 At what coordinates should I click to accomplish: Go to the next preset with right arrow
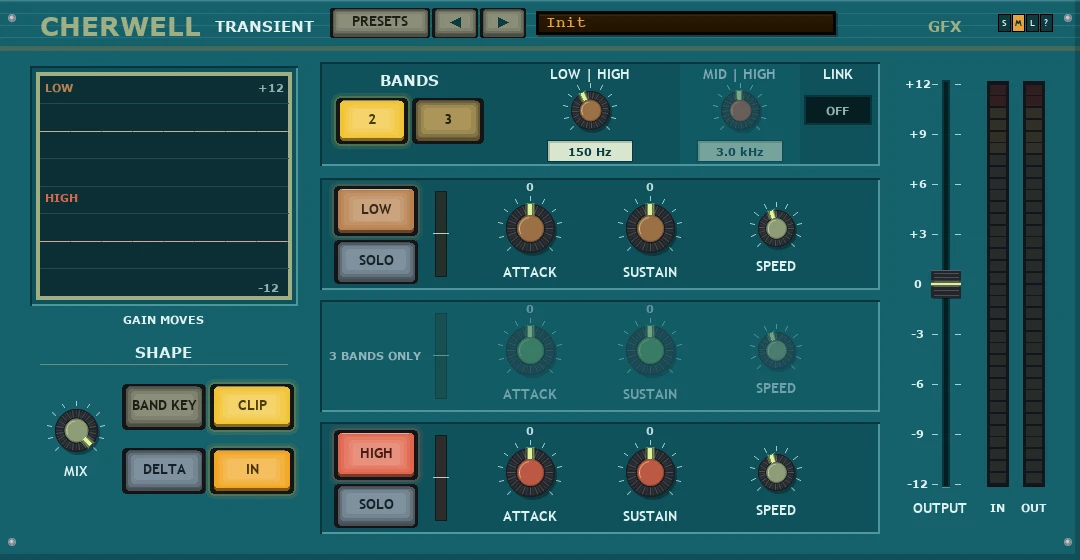pyautogui.click(x=503, y=23)
